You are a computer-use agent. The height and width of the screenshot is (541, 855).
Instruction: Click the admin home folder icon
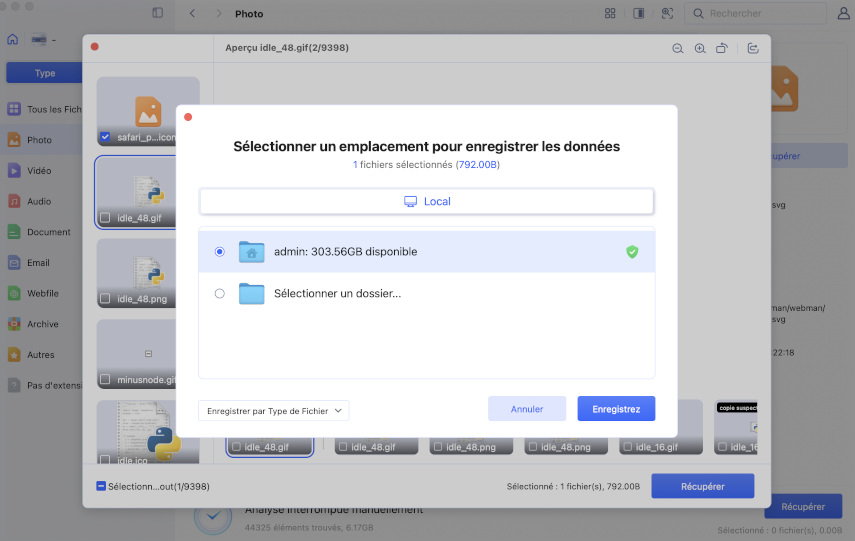251,251
